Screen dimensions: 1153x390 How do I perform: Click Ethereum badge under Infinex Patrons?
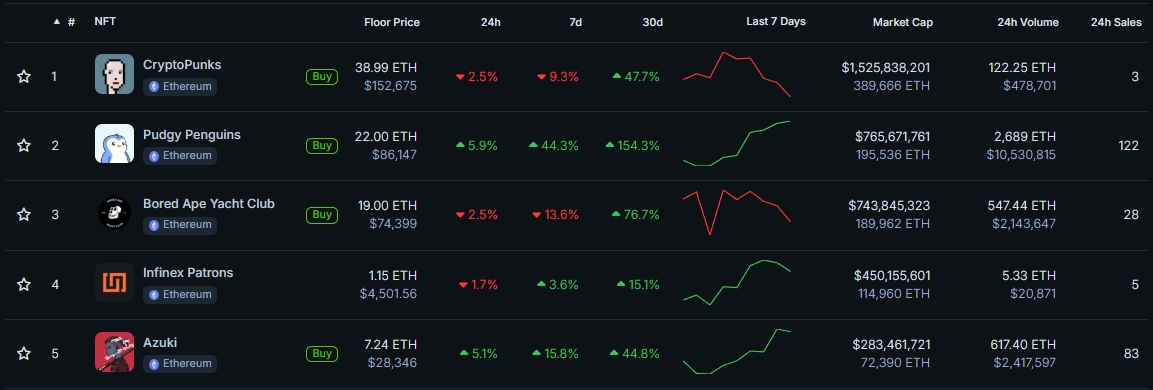[180, 294]
